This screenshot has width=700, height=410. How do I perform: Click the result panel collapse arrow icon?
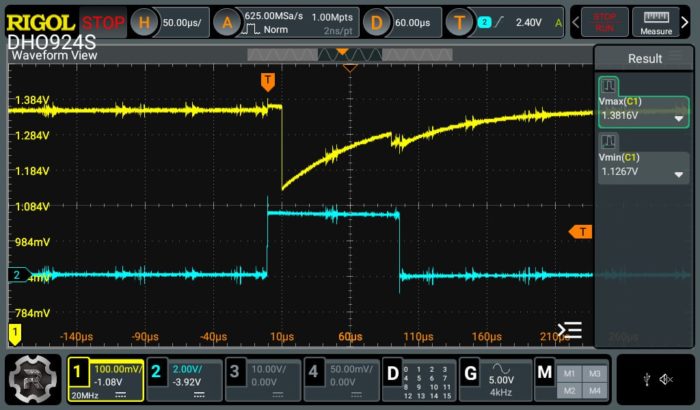tap(569, 329)
